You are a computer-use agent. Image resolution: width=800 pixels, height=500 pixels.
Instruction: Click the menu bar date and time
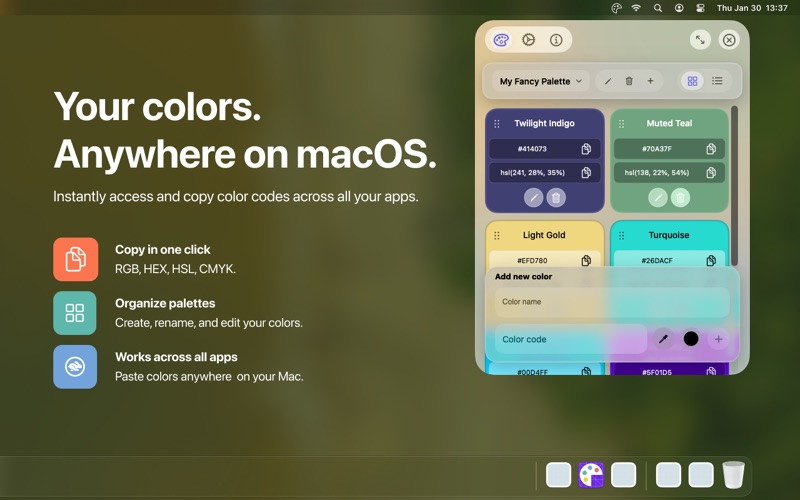tap(752, 8)
